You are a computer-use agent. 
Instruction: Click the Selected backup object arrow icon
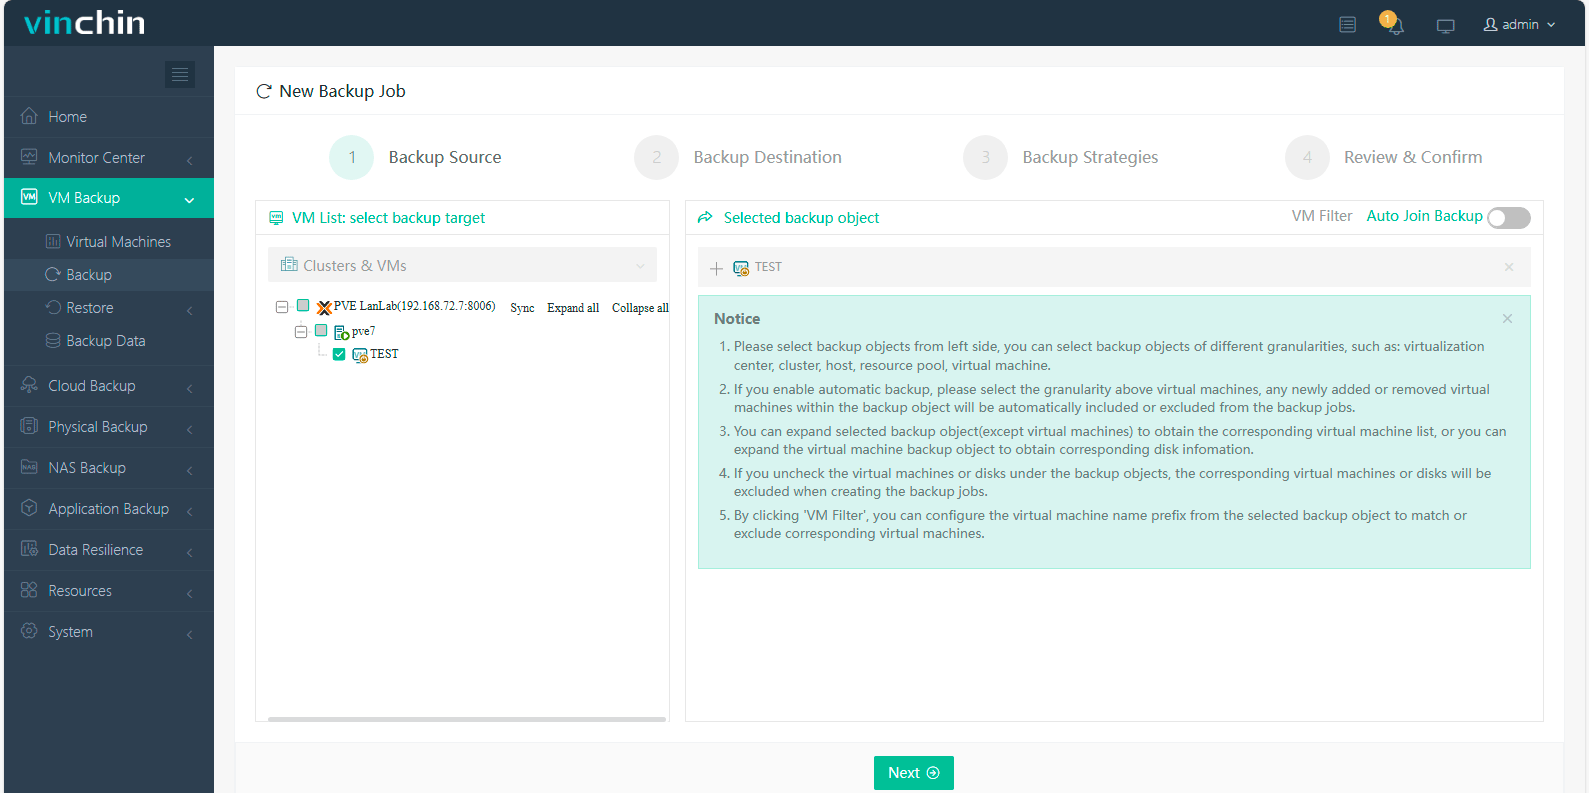click(705, 217)
